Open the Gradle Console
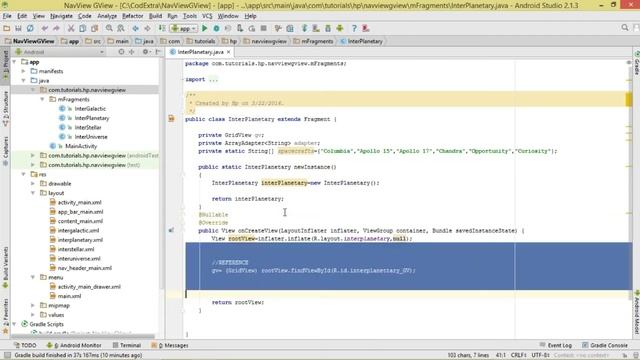Image resolution: width=640 pixels, height=360 pixels. click(x=605, y=345)
